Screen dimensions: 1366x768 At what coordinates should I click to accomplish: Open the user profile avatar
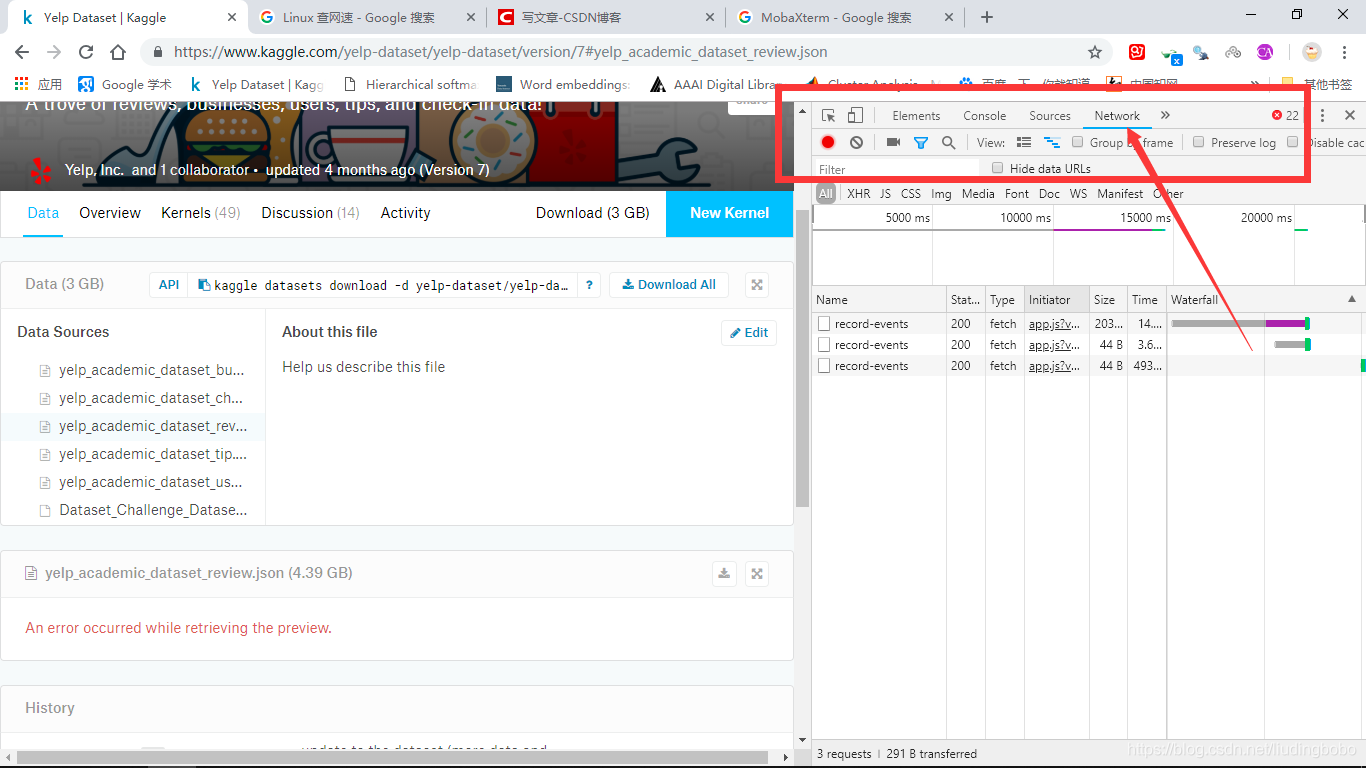point(1312,52)
